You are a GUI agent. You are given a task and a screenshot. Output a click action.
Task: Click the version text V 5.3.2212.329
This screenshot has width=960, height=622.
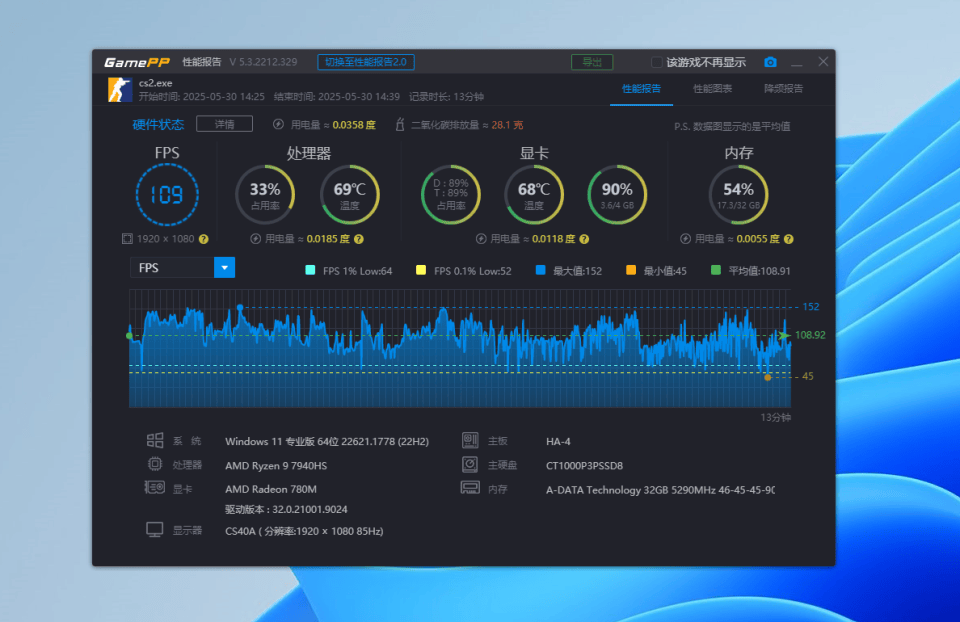coord(263,62)
